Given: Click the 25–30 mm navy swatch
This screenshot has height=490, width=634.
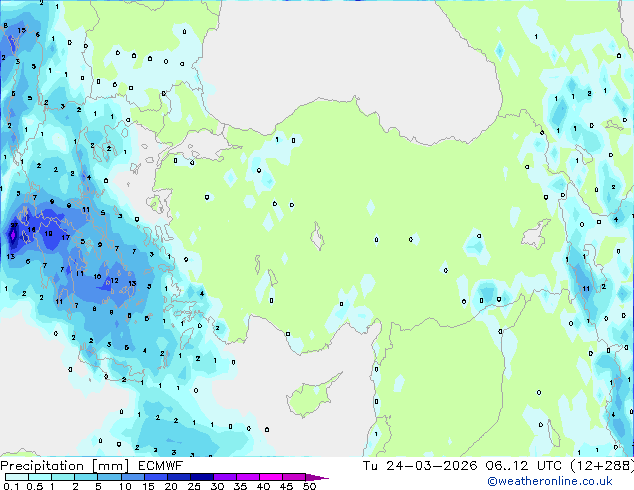Looking at the screenshot, I should click(201, 477).
